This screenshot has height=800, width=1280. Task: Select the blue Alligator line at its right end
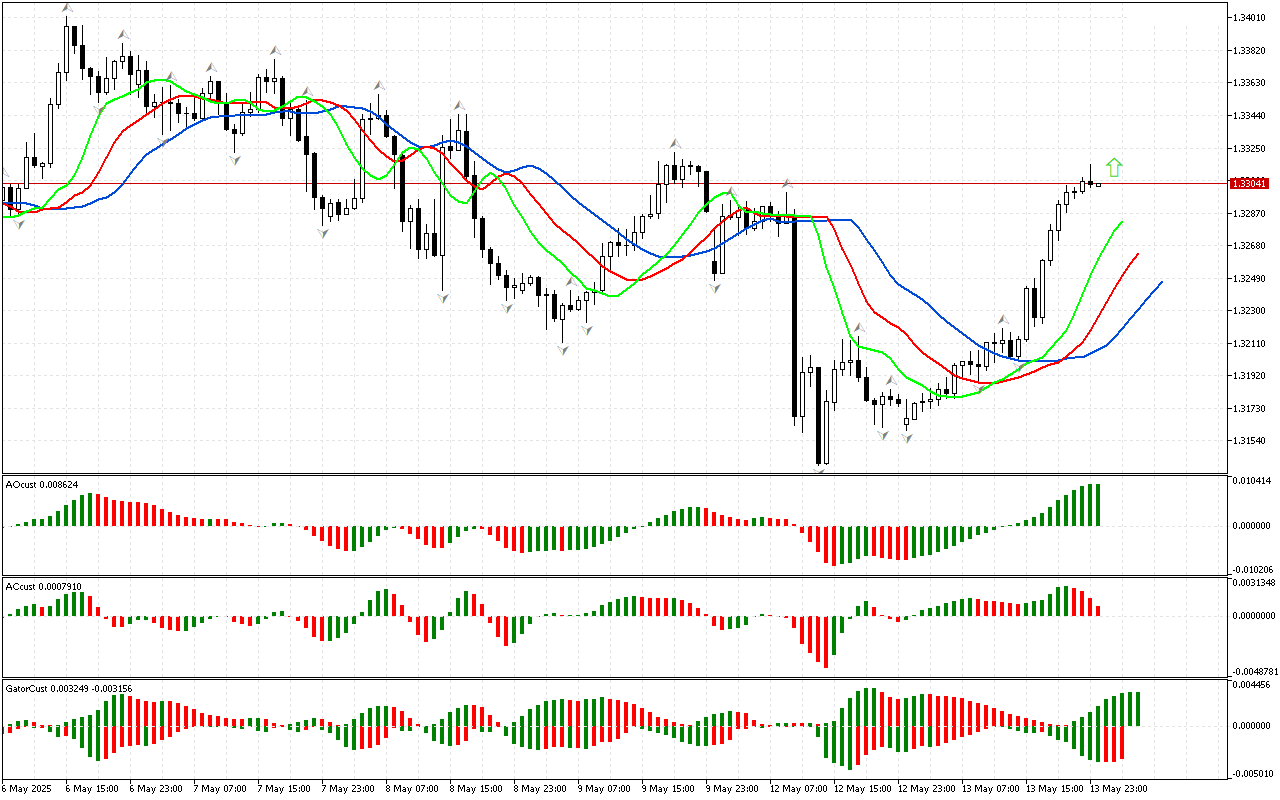pos(1160,283)
